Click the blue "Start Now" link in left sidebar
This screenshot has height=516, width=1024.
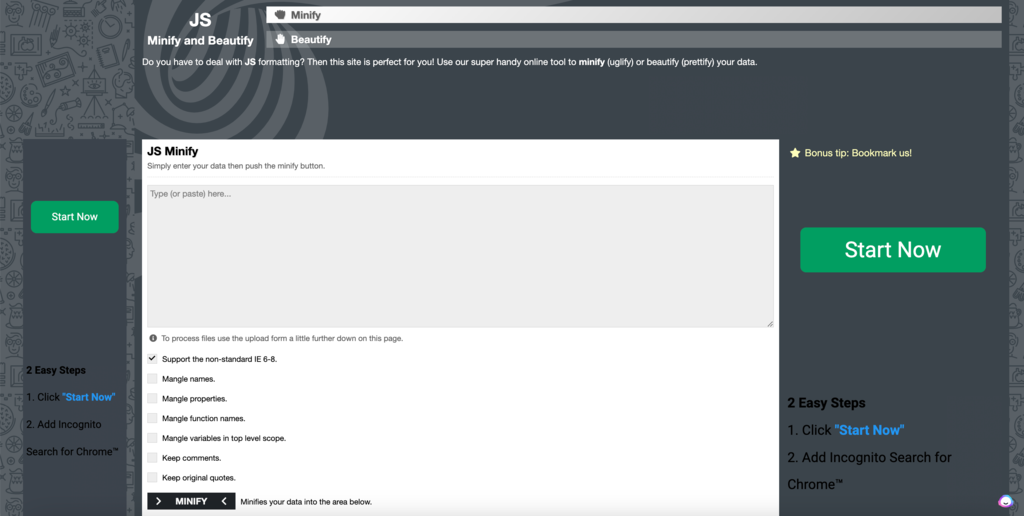click(x=88, y=397)
